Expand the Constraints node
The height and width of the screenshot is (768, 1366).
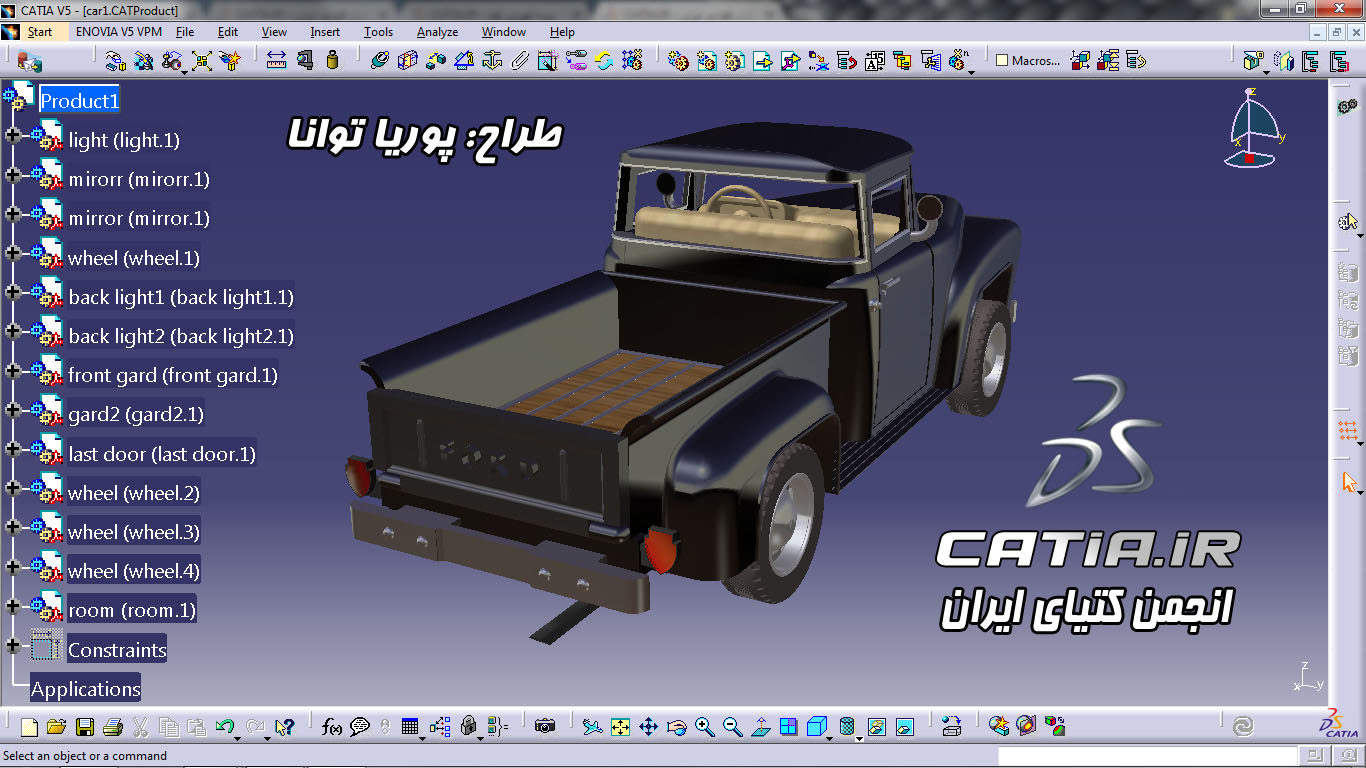coord(13,645)
